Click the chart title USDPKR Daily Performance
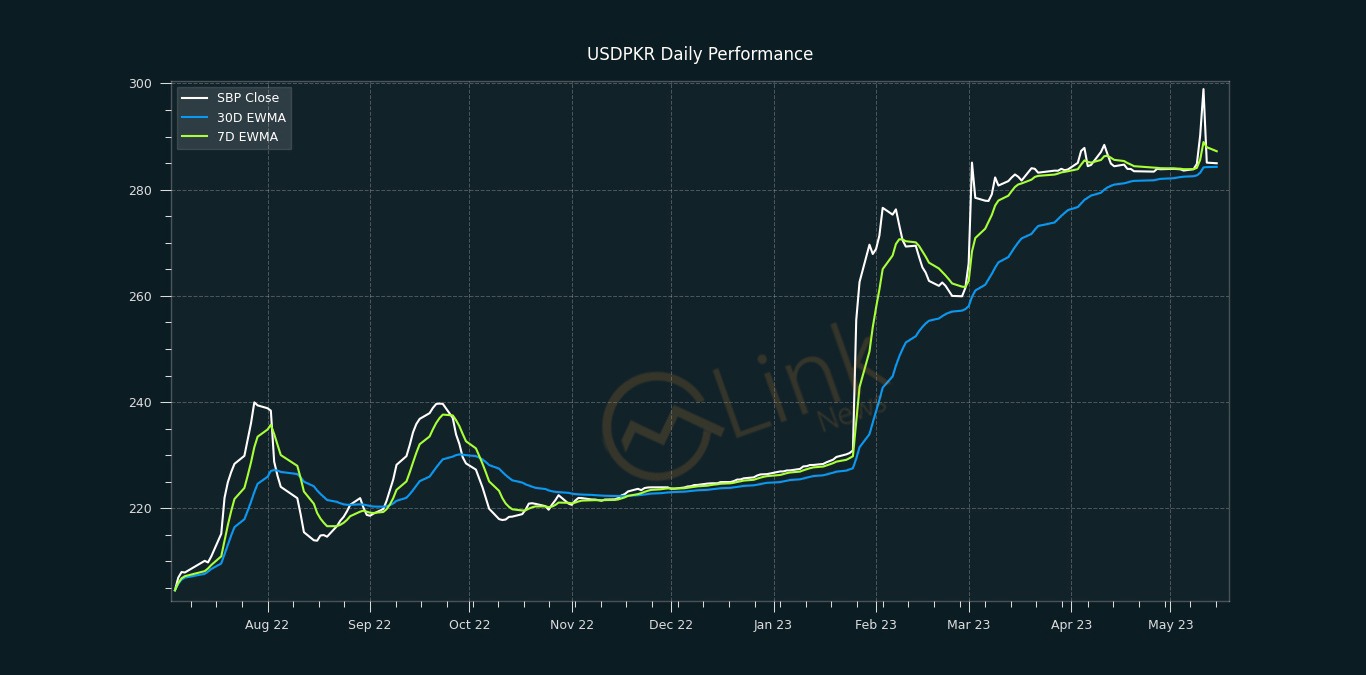 click(x=700, y=54)
